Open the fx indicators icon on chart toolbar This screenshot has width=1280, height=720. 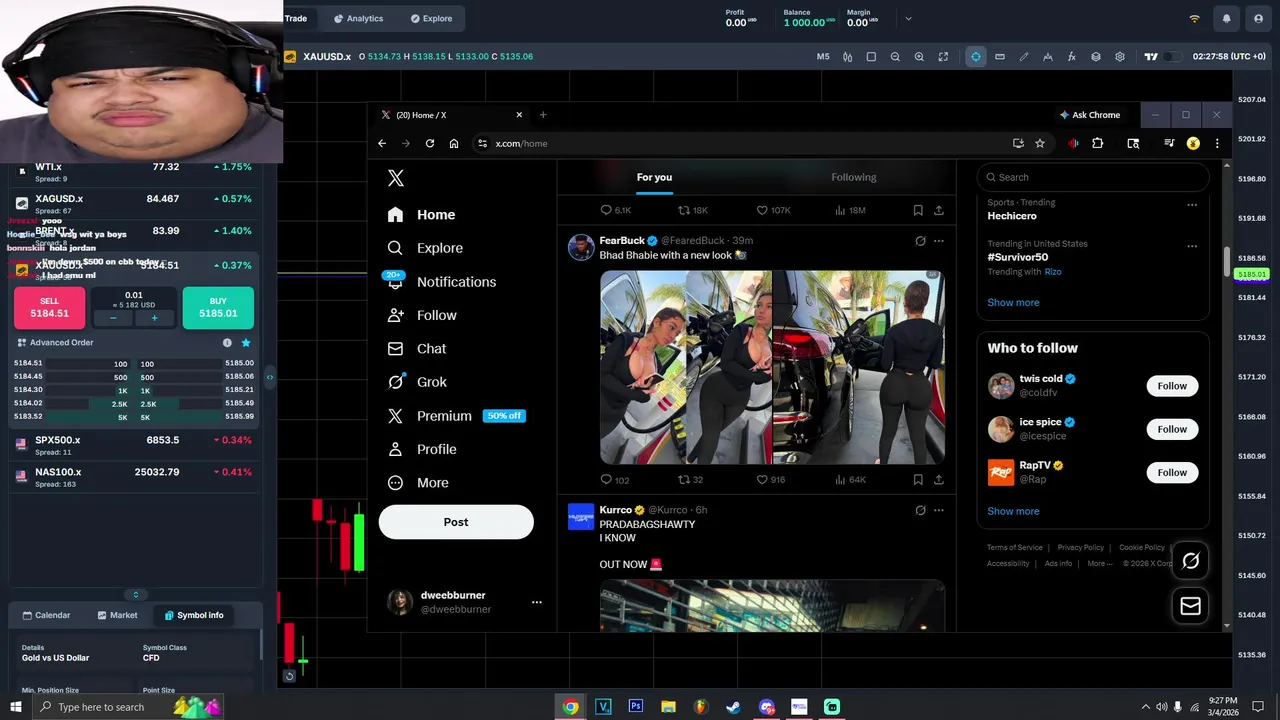tap(1072, 57)
